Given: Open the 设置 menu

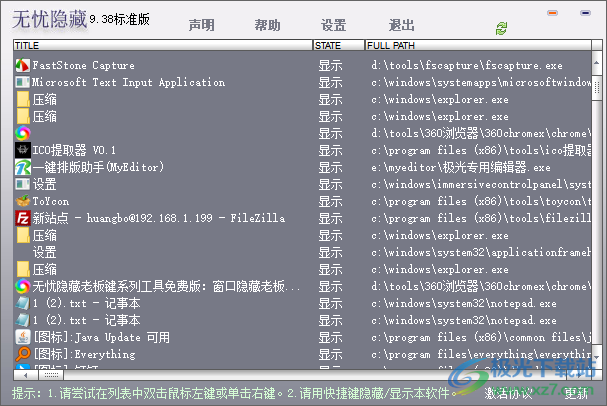Looking at the screenshot, I should tap(333, 25).
